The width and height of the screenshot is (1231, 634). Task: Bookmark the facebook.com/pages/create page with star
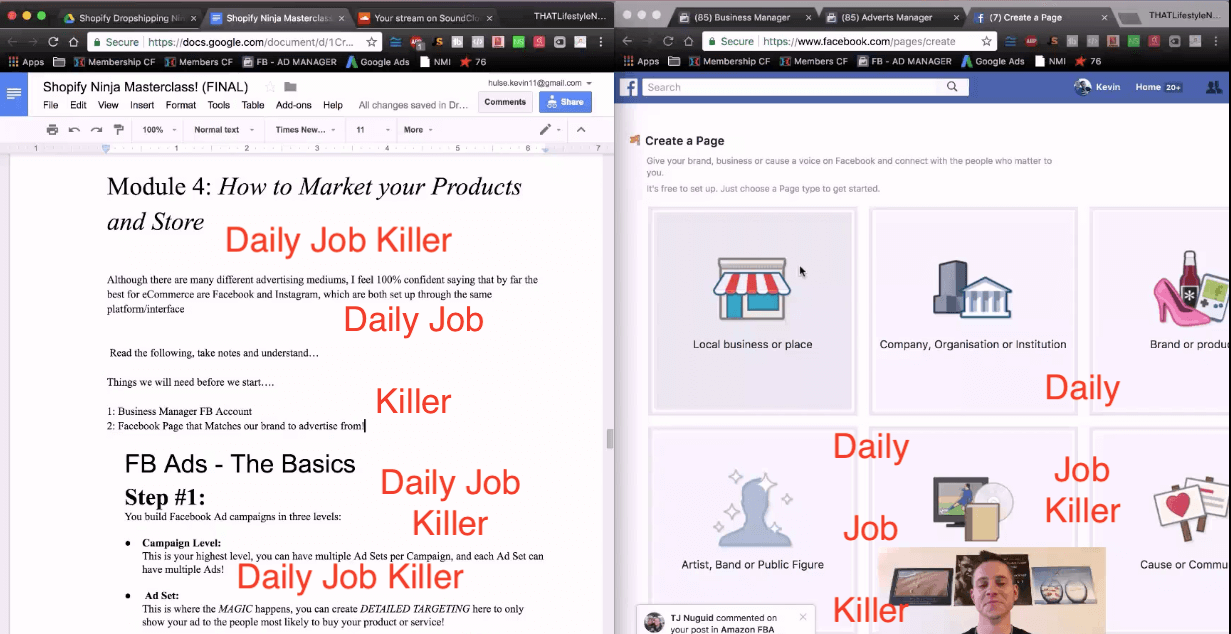(986, 42)
